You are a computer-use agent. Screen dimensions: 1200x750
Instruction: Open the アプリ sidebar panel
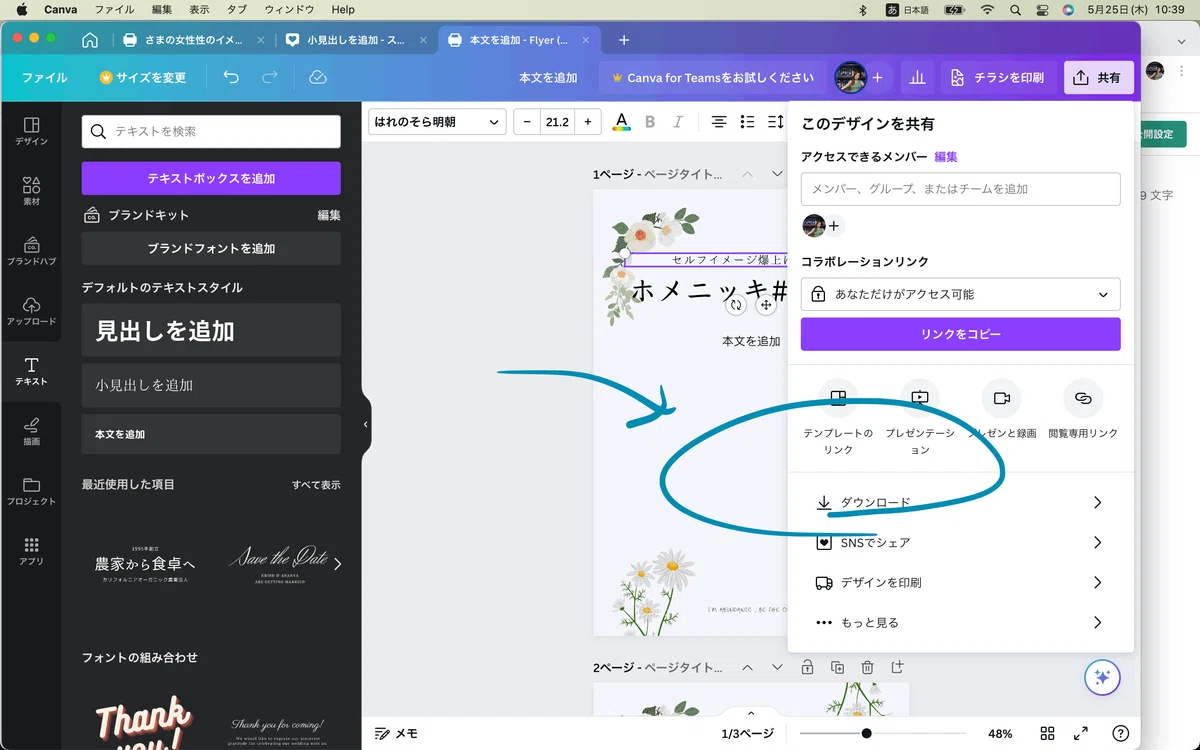[31, 551]
